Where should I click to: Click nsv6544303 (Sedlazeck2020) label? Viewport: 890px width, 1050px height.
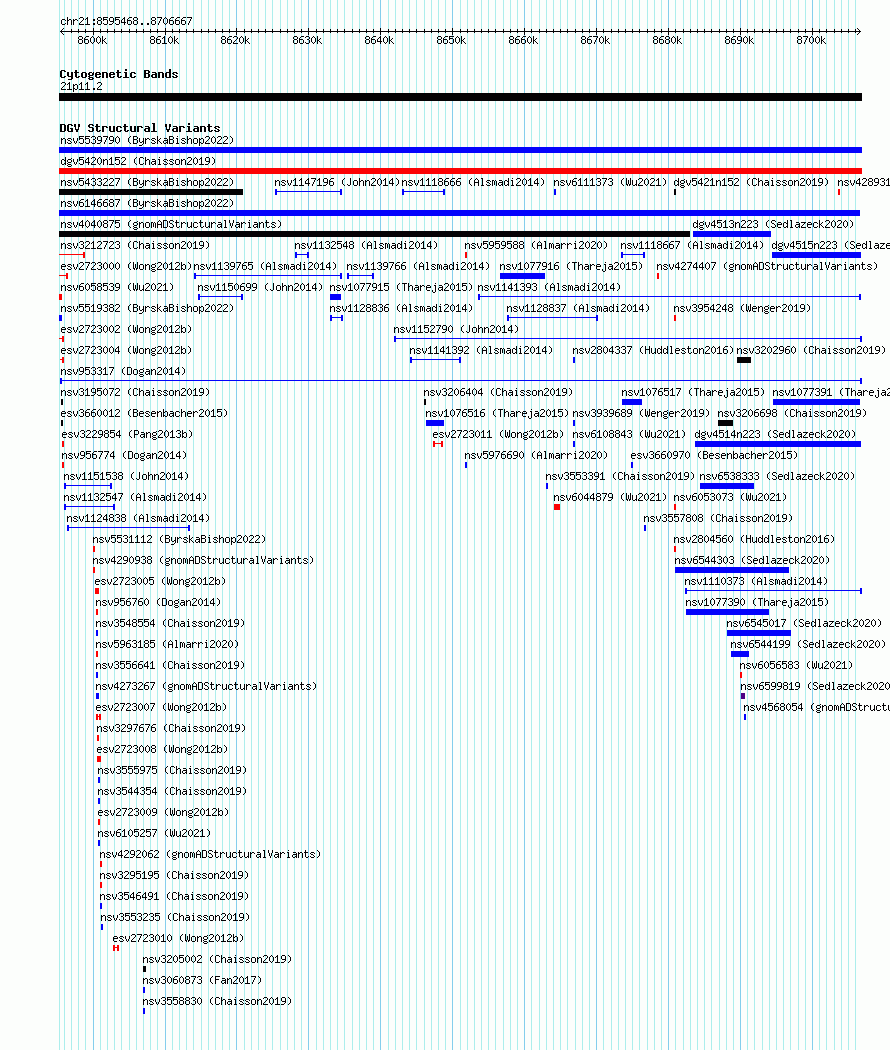(752, 560)
